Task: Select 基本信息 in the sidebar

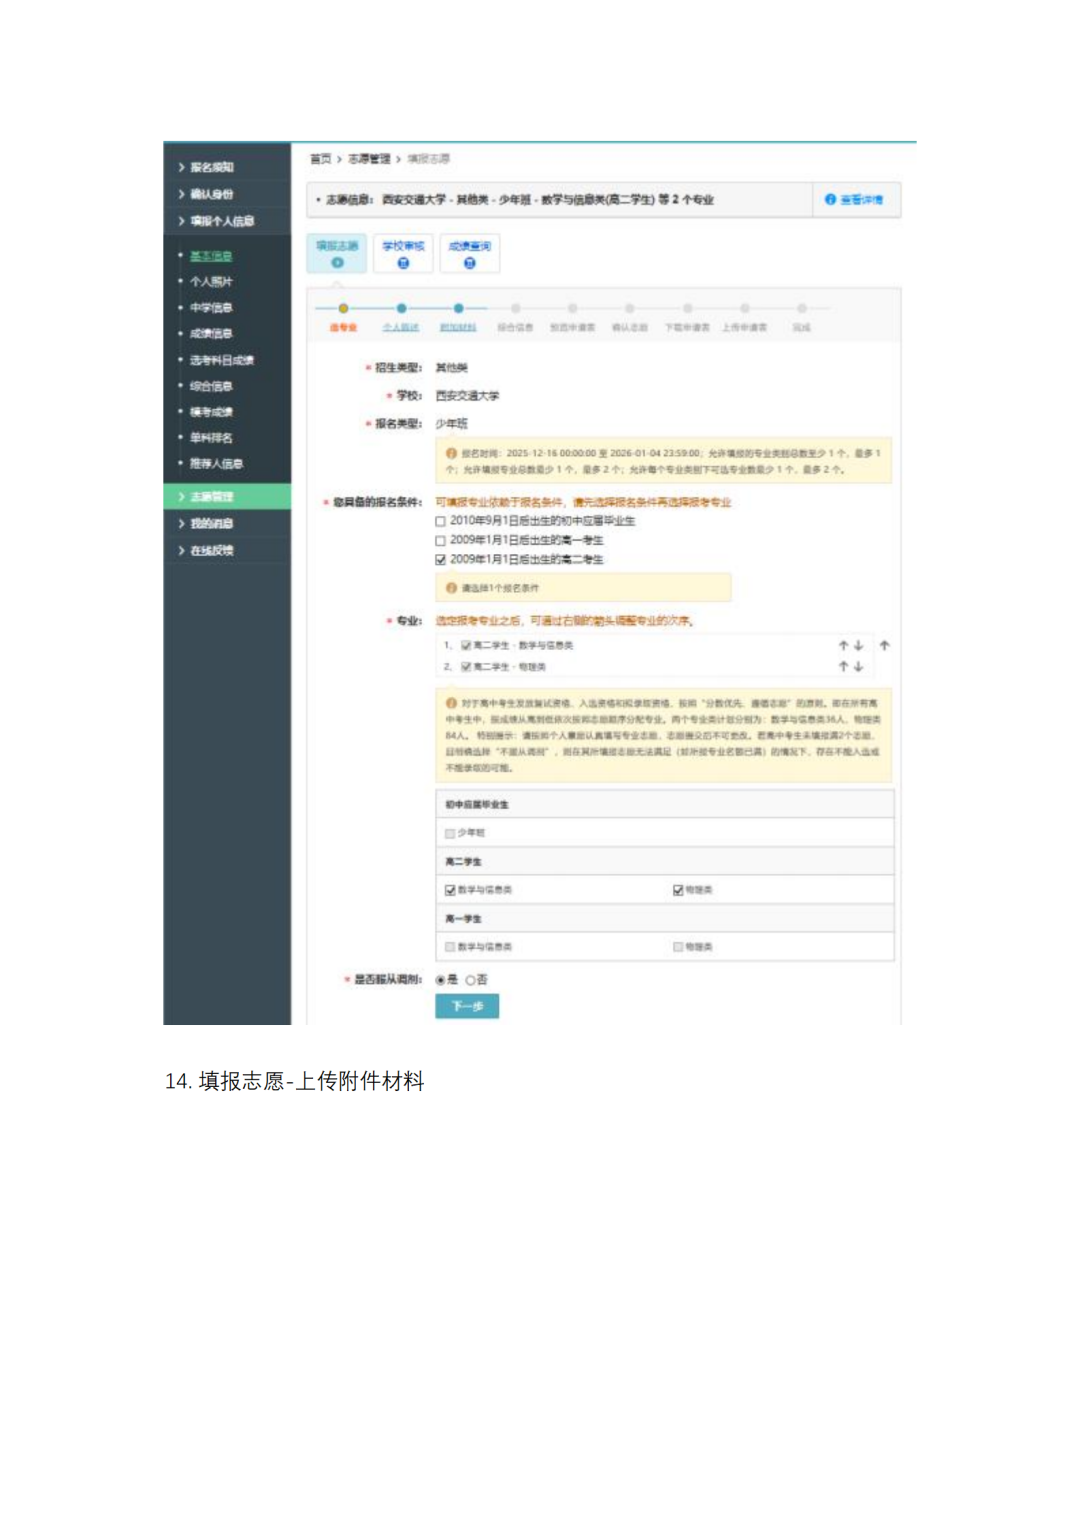Action: click(x=210, y=256)
